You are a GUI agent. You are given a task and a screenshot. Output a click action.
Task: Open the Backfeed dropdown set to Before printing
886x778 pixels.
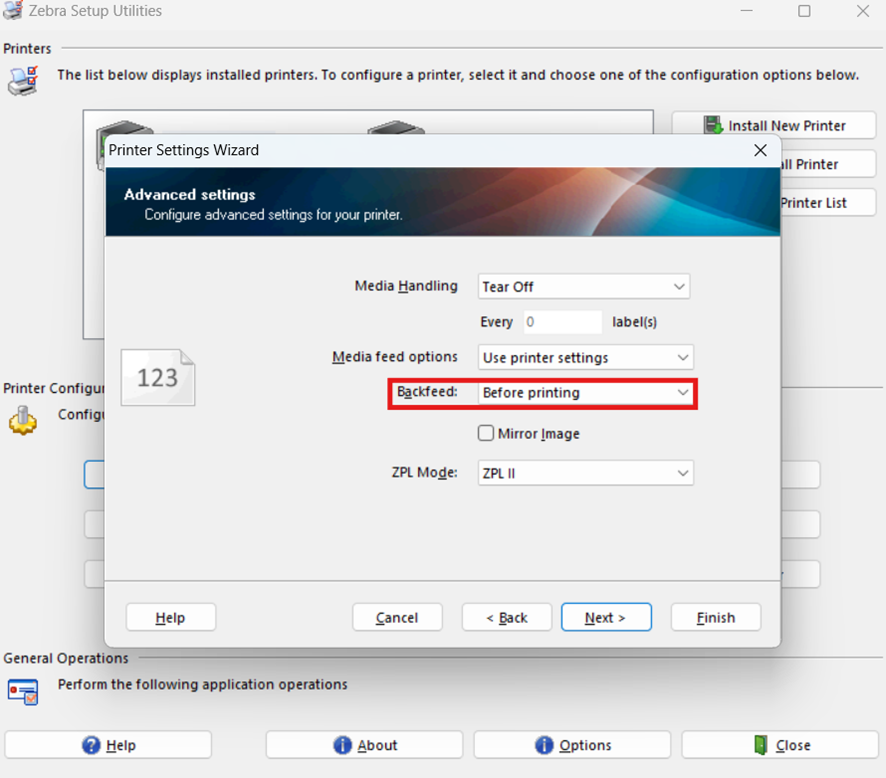(585, 393)
